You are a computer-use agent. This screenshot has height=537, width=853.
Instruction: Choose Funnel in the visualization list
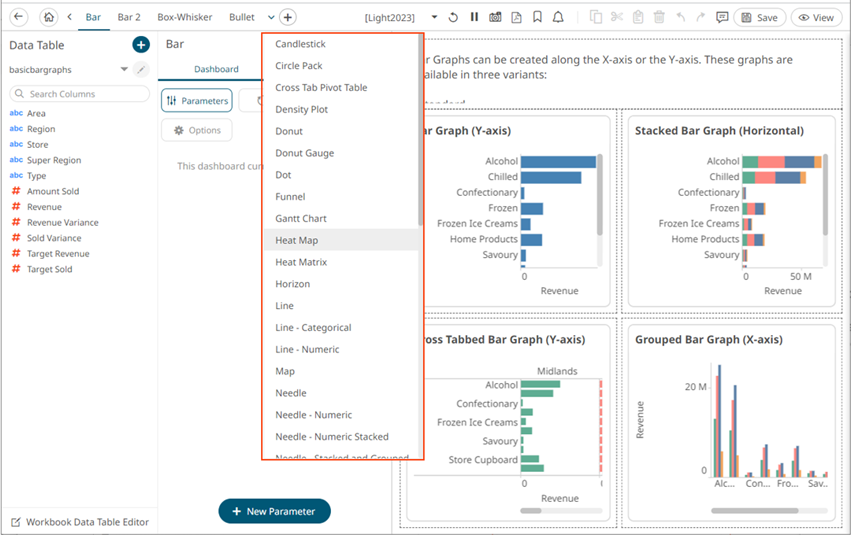pos(290,197)
